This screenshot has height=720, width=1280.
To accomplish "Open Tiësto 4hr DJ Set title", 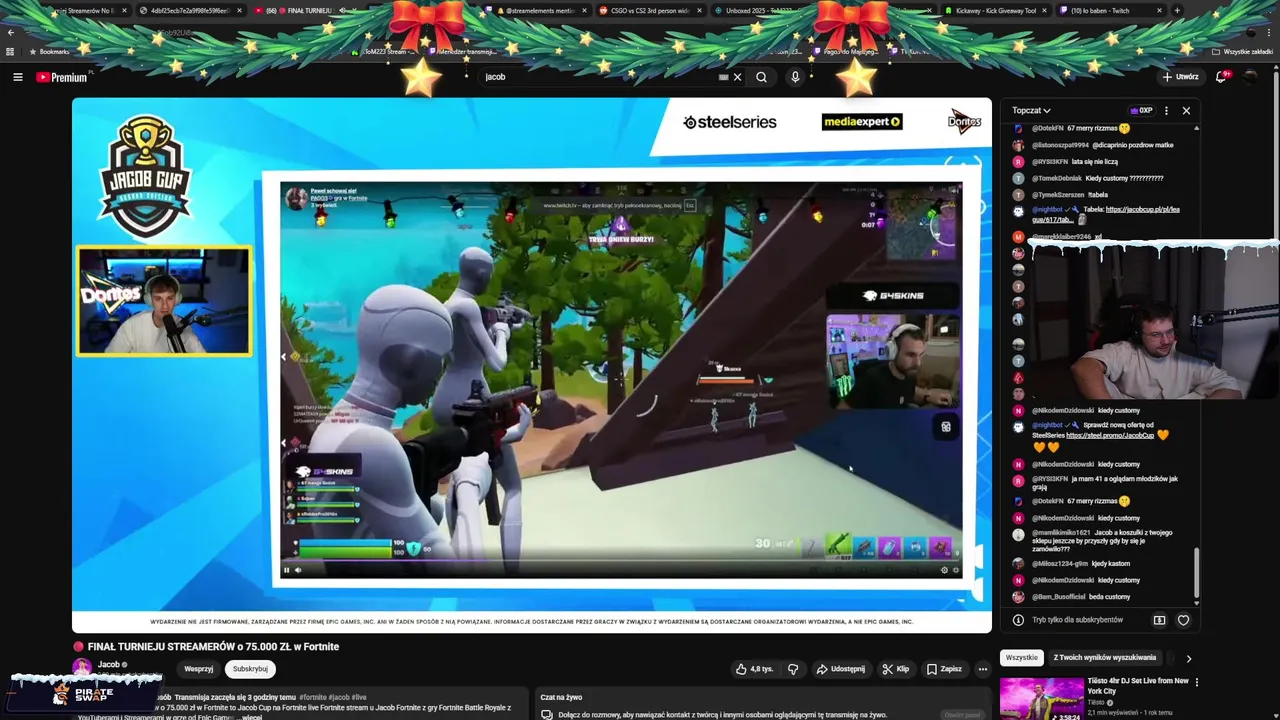I will click(1138, 686).
